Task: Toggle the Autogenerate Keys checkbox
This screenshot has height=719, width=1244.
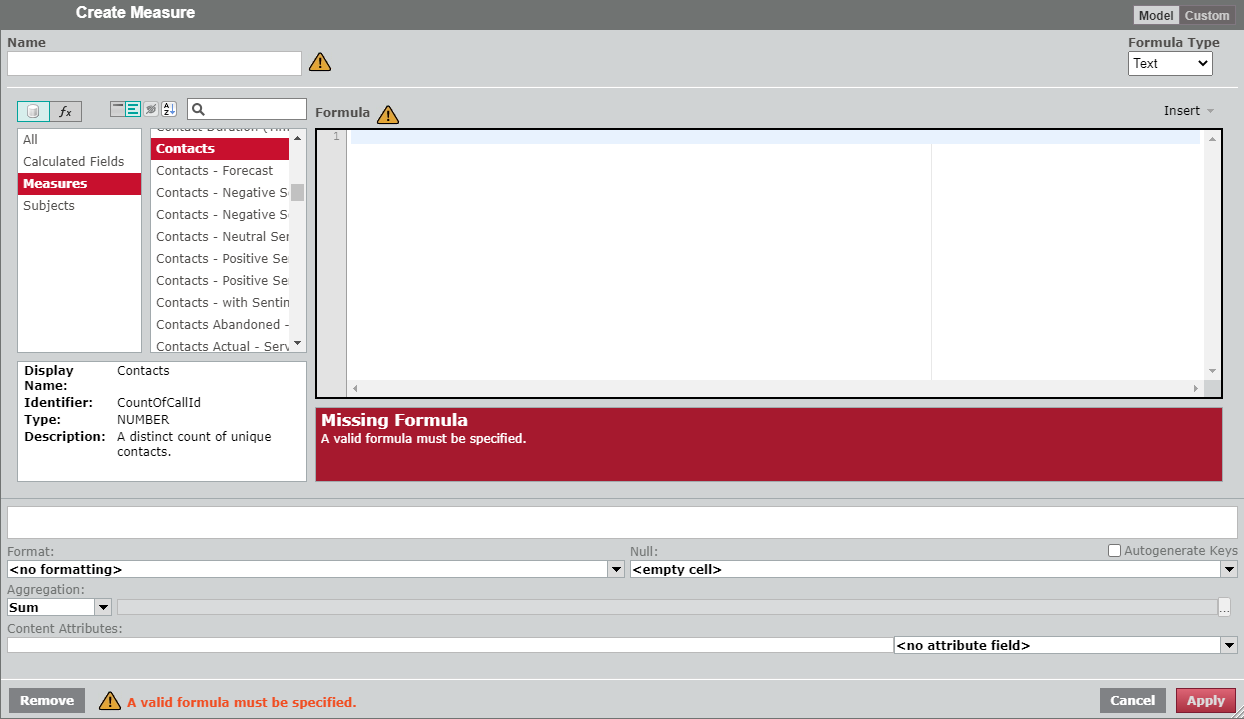Action: point(1114,550)
